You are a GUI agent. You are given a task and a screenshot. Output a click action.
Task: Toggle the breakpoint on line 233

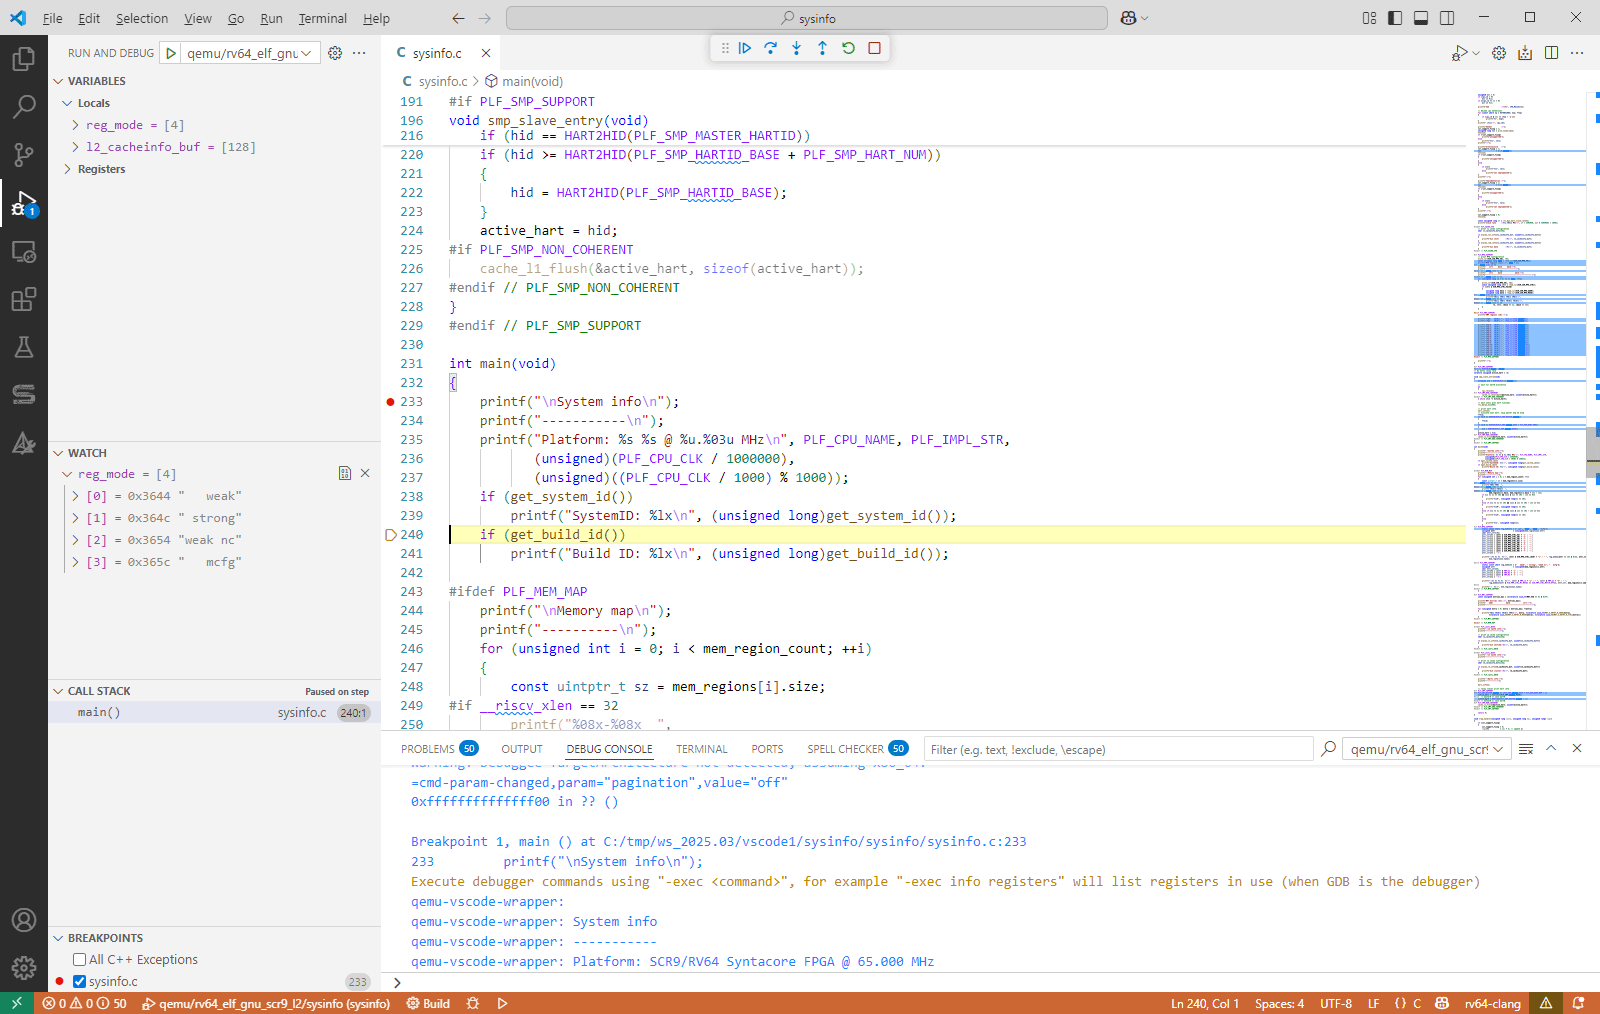tap(390, 402)
